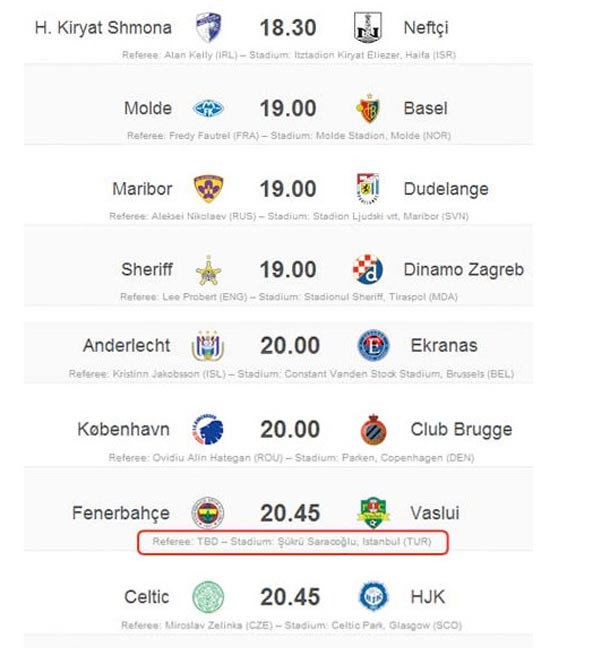The width and height of the screenshot is (610, 664).
Task: Open the Fenerbahçe team name link
Action: pyautogui.click(x=121, y=513)
